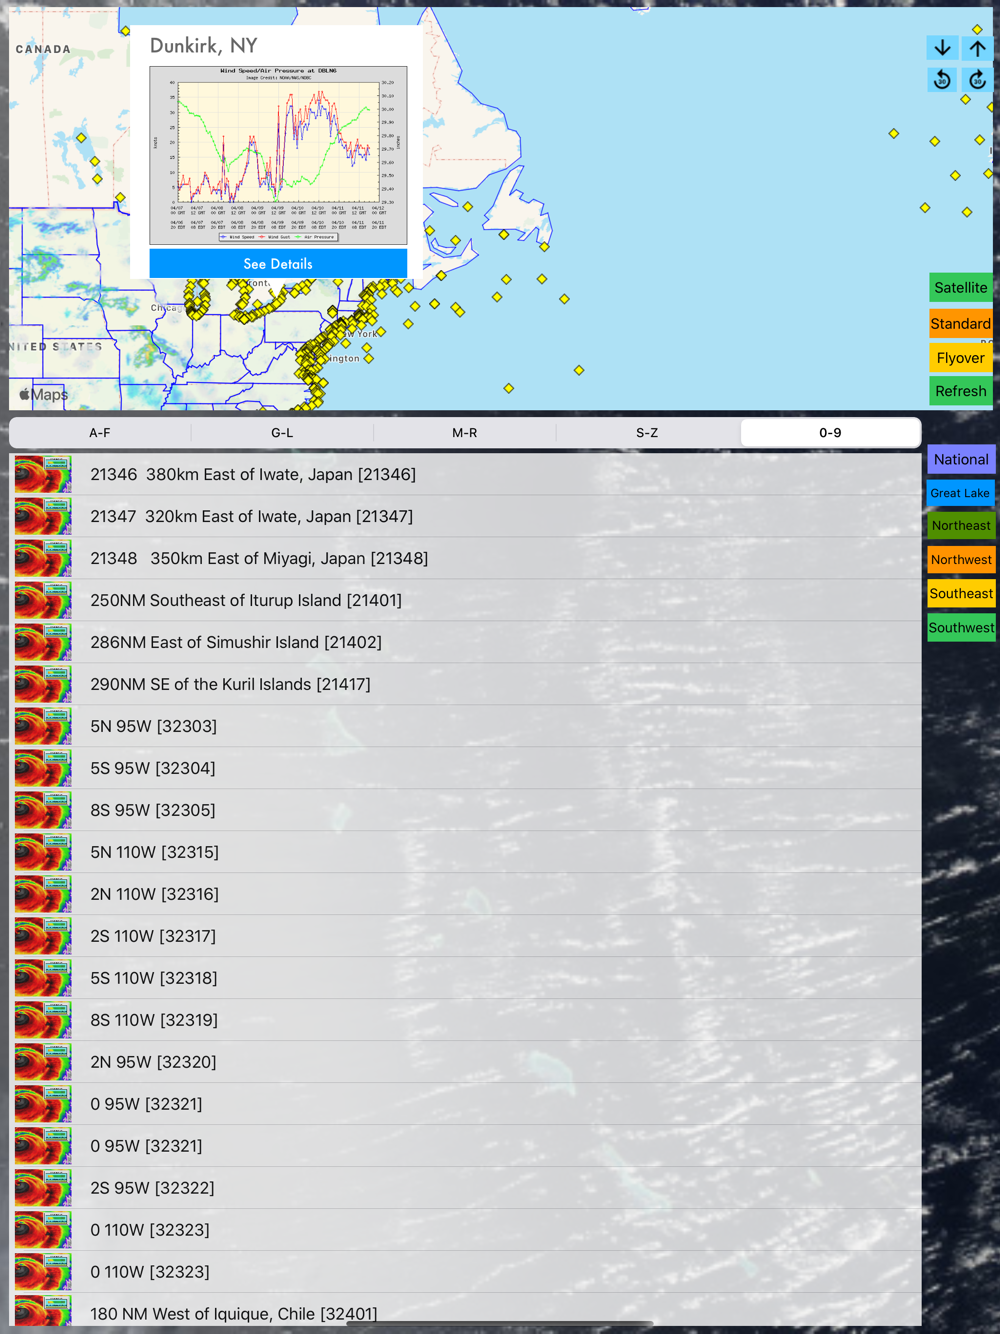Select buoy 2S 95W [32322]
Viewport: 1000px width, 1334px height.
(x=466, y=1189)
